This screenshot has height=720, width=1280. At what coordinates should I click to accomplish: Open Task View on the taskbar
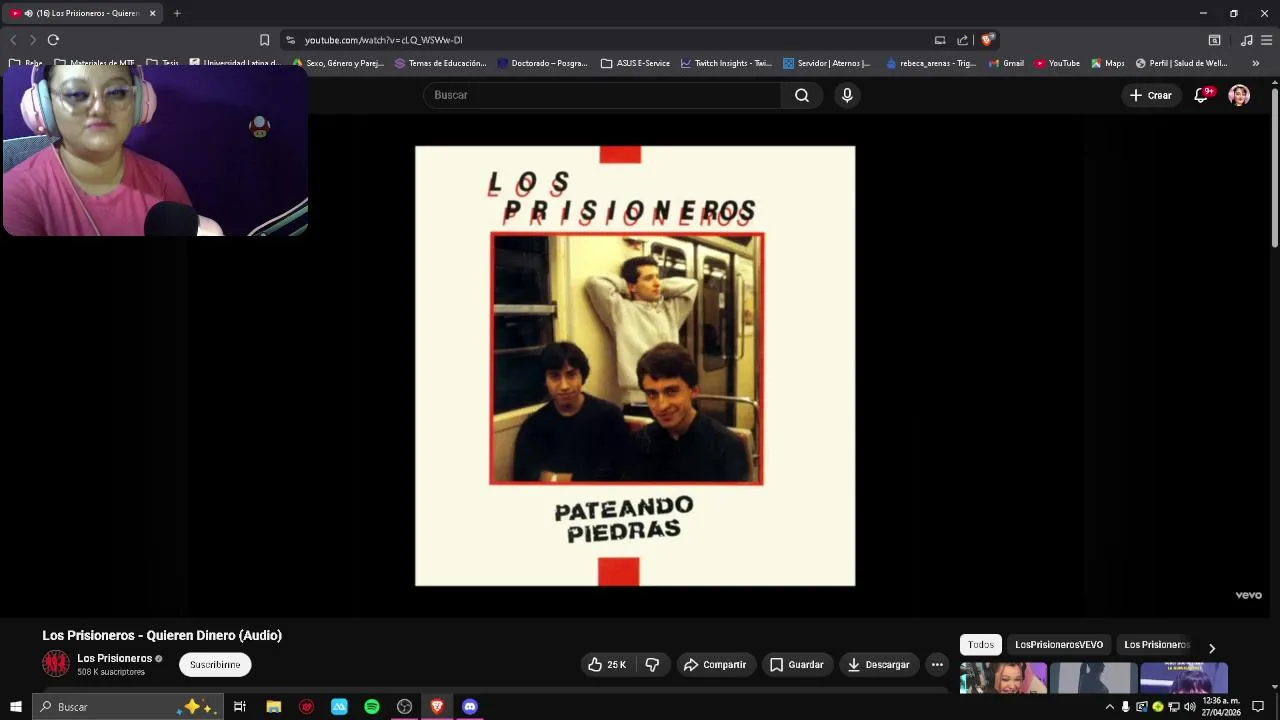240,707
